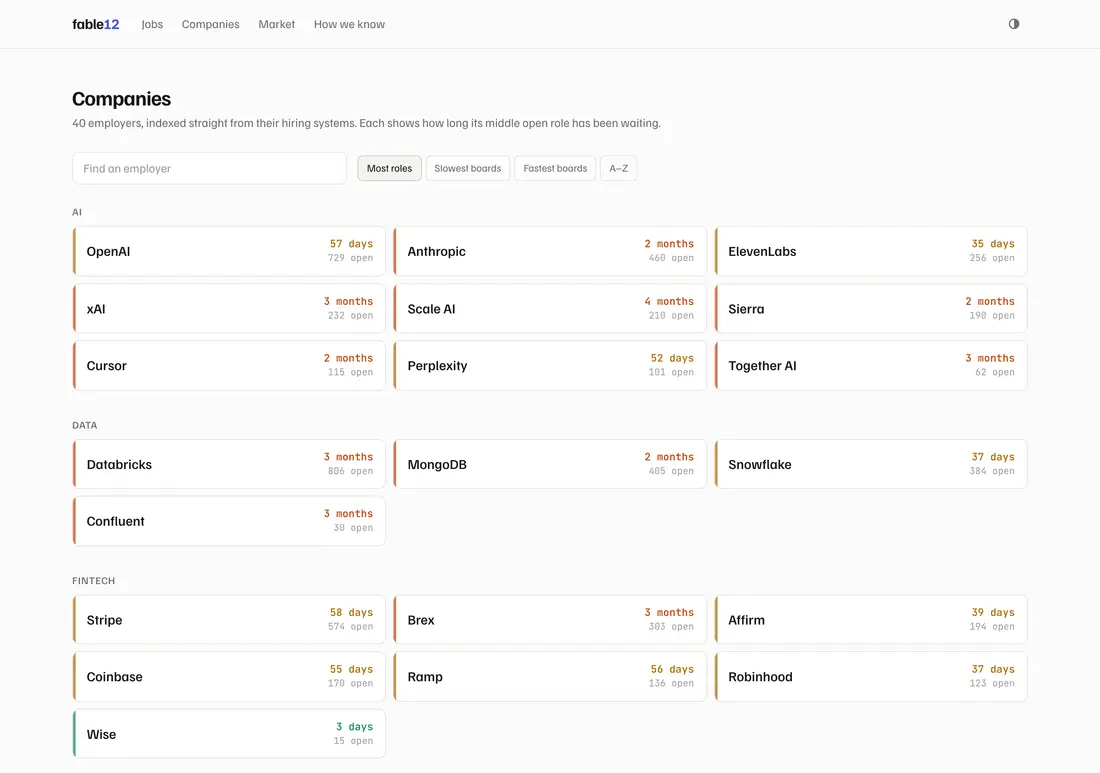Click the "35 days" value on ElevenLabs
The width and height of the screenshot is (1100, 773).
point(993,244)
